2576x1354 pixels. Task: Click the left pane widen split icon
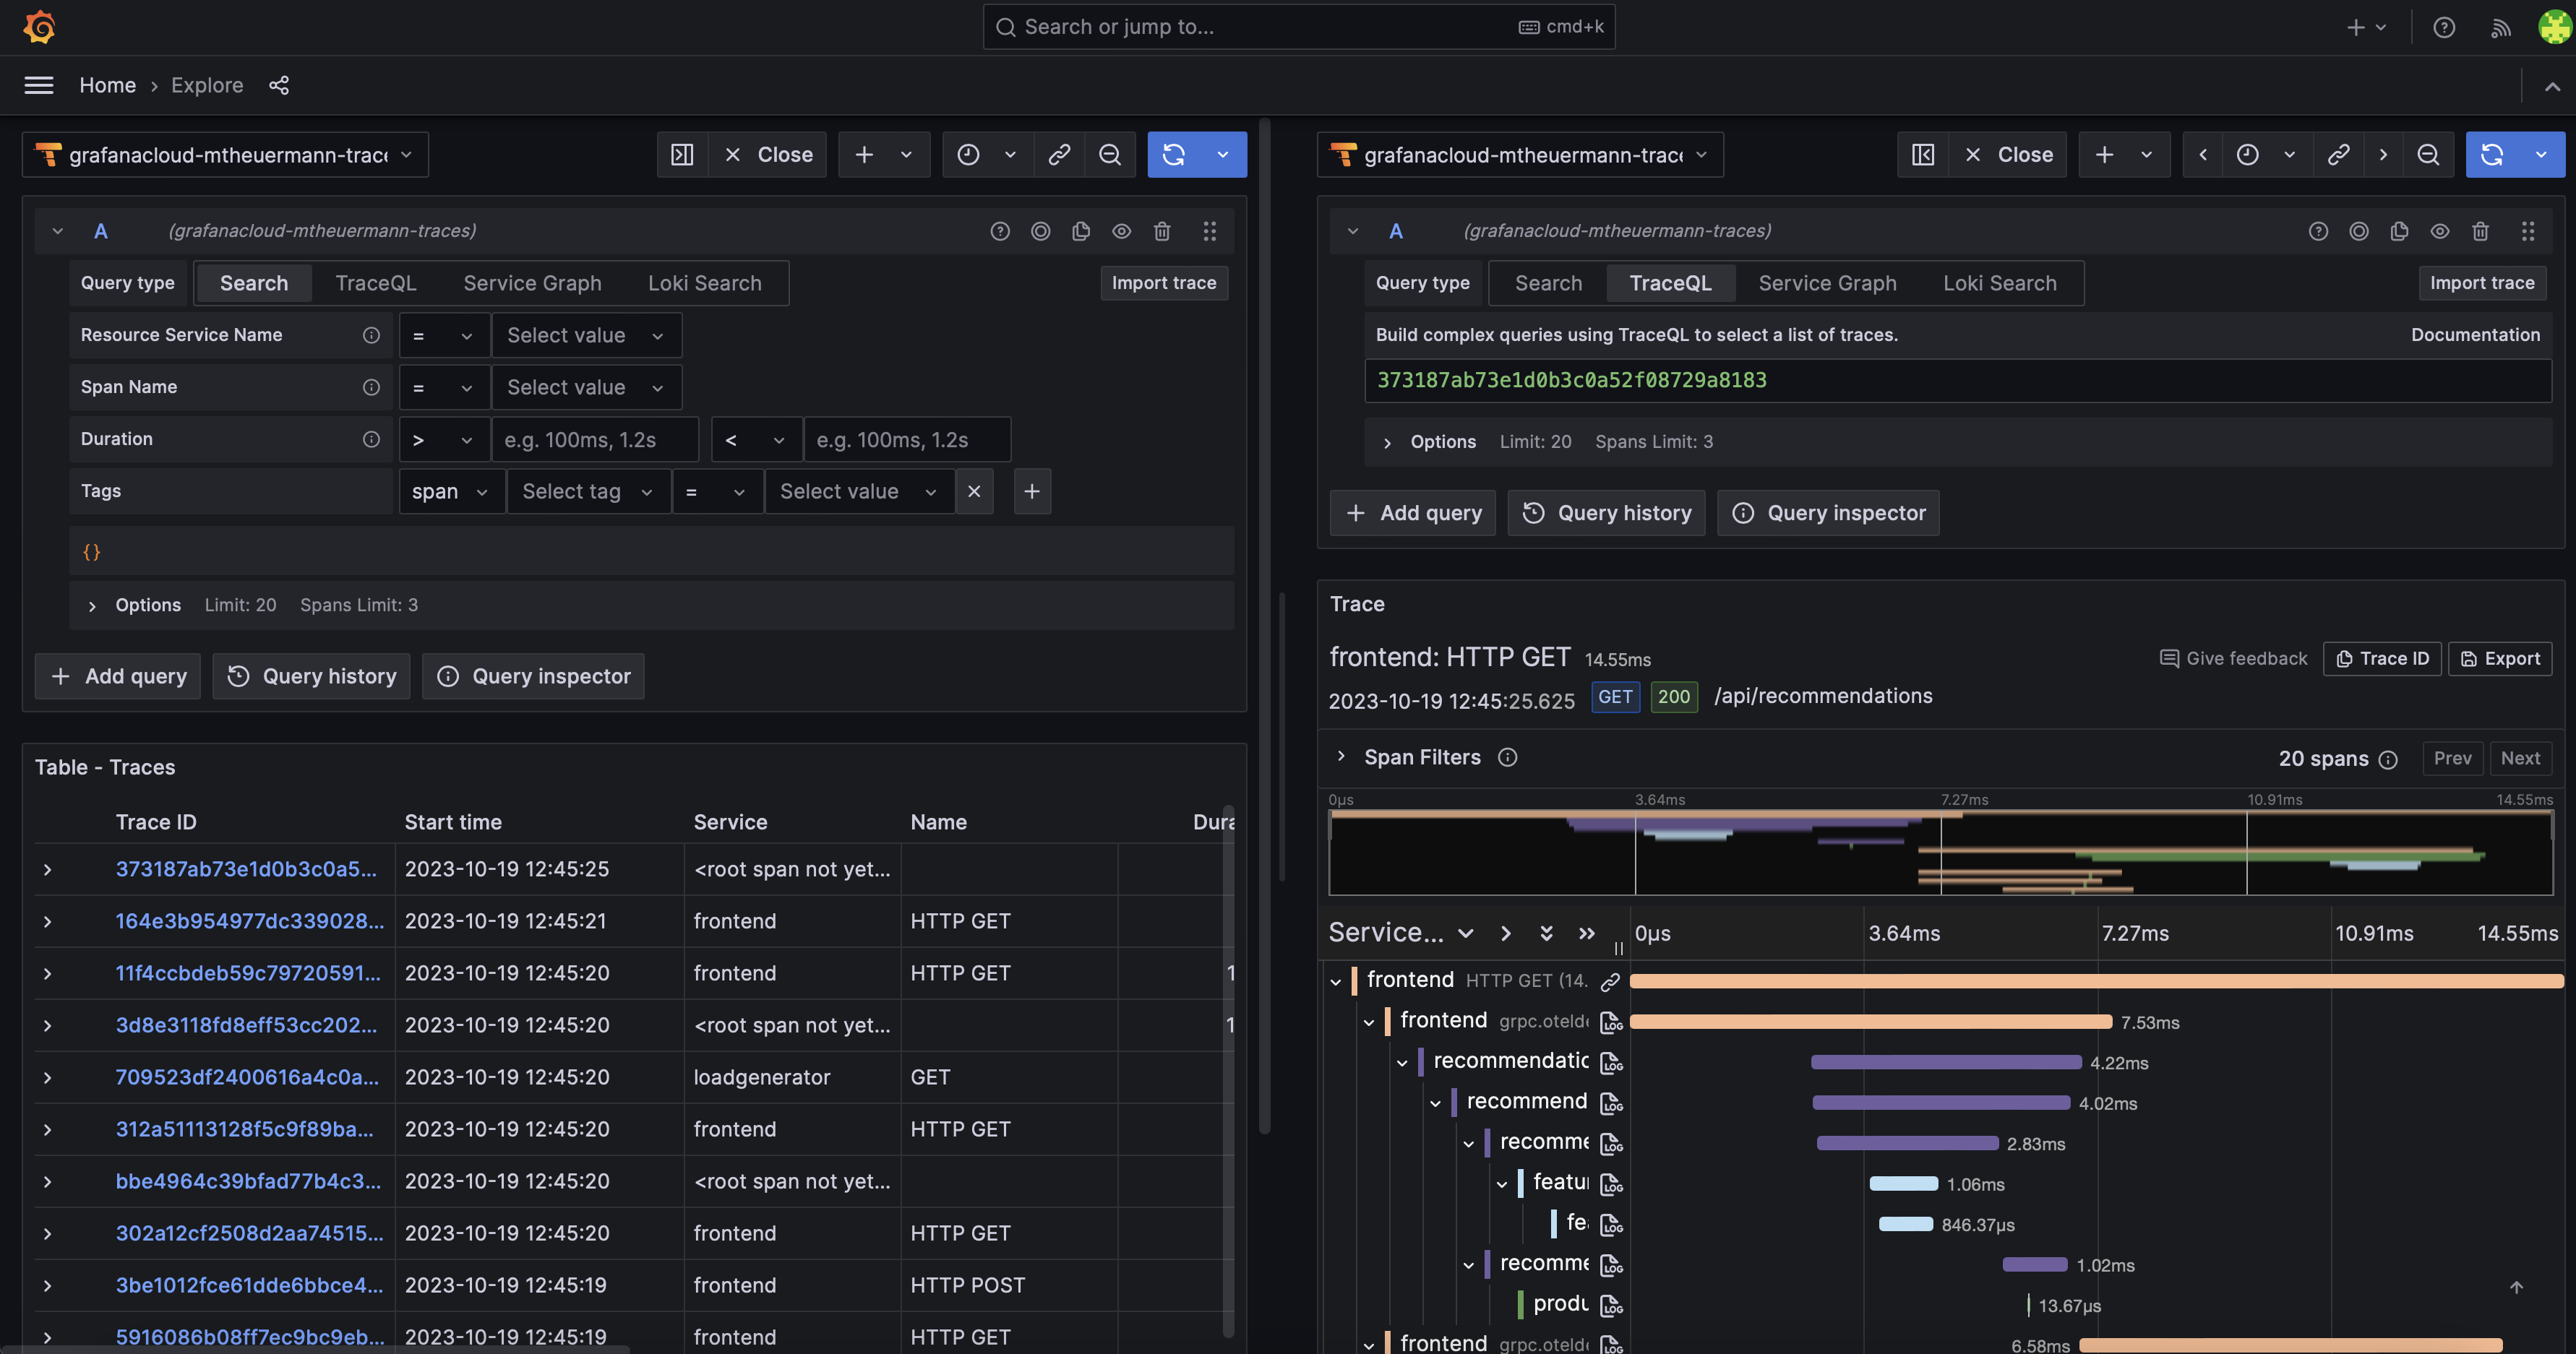pos(682,154)
